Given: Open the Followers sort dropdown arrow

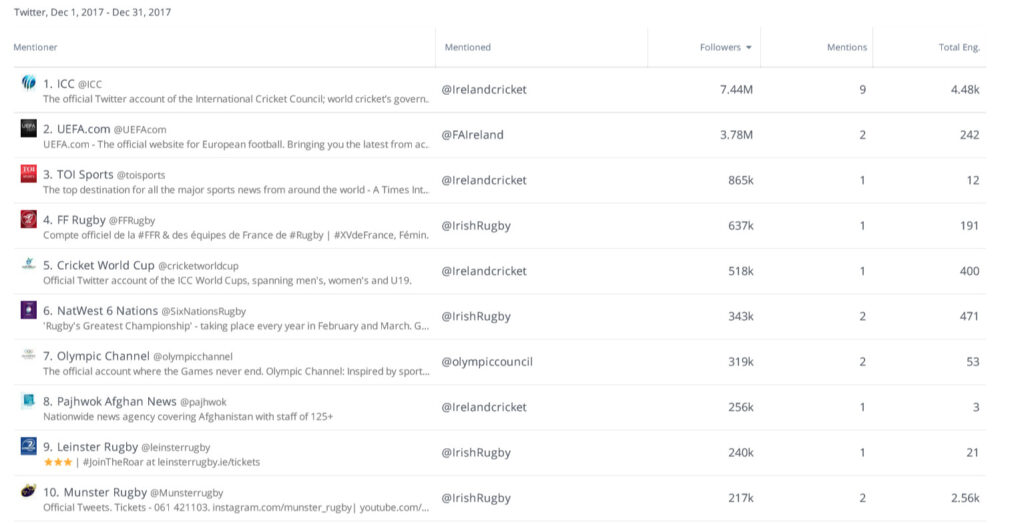Looking at the screenshot, I should tap(748, 47).
